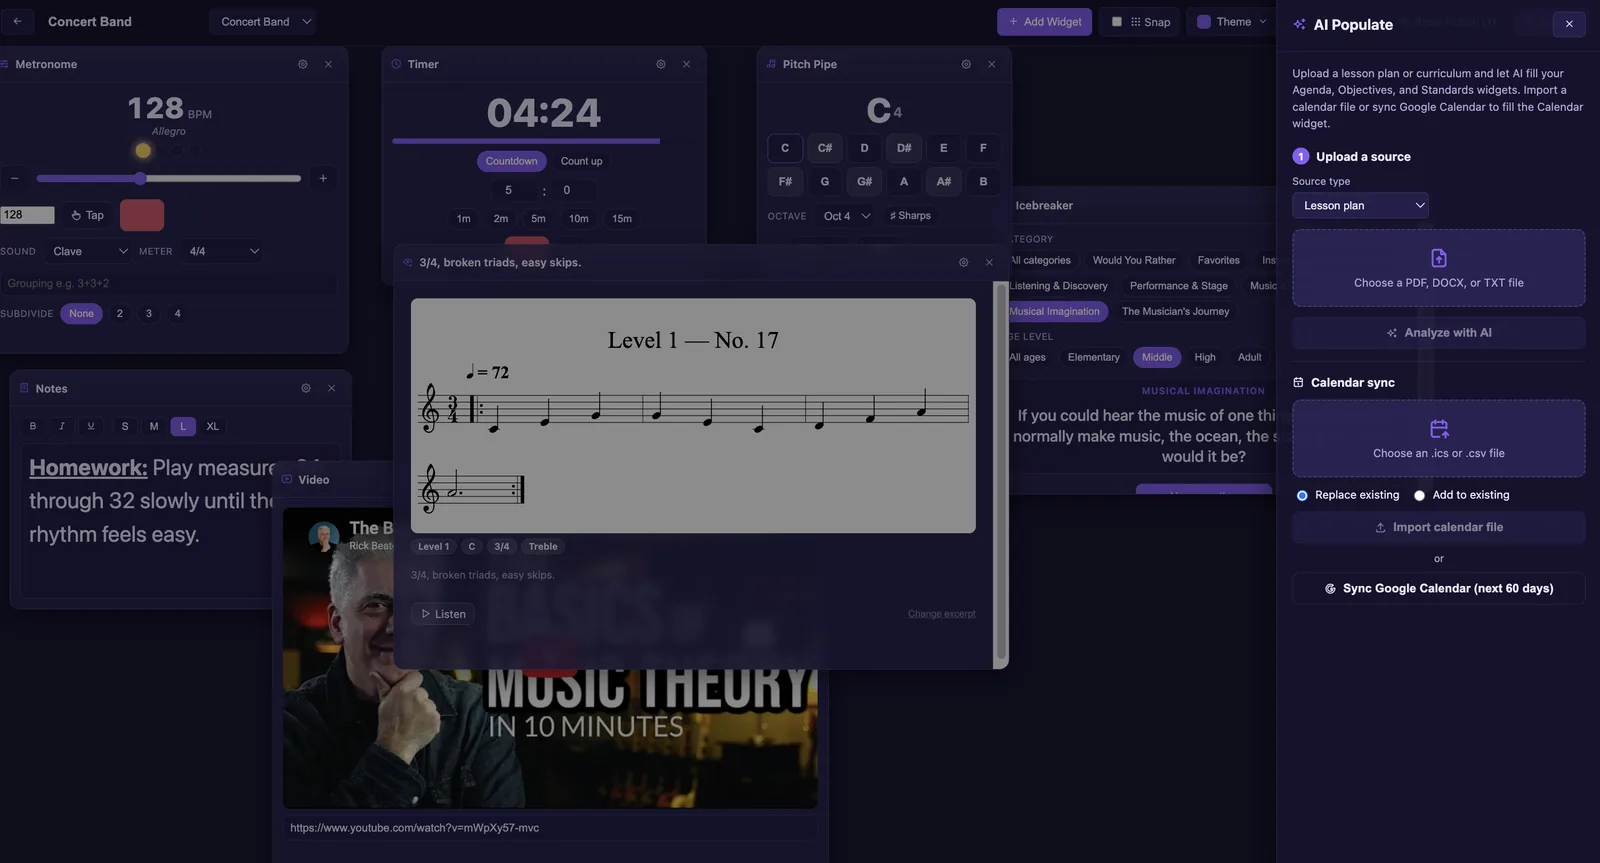The width and height of the screenshot is (1600, 863).
Task: Click Analyze with AI button
Action: (x=1439, y=333)
